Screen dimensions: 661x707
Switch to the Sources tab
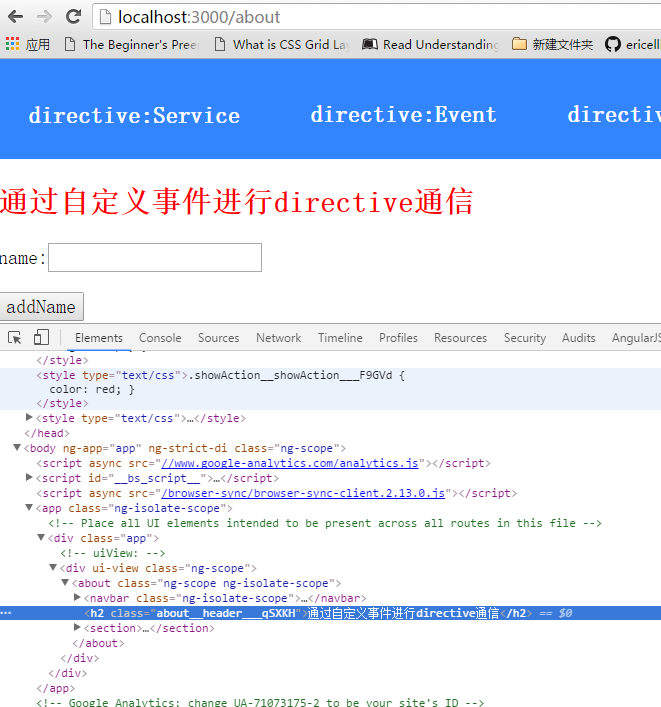218,338
